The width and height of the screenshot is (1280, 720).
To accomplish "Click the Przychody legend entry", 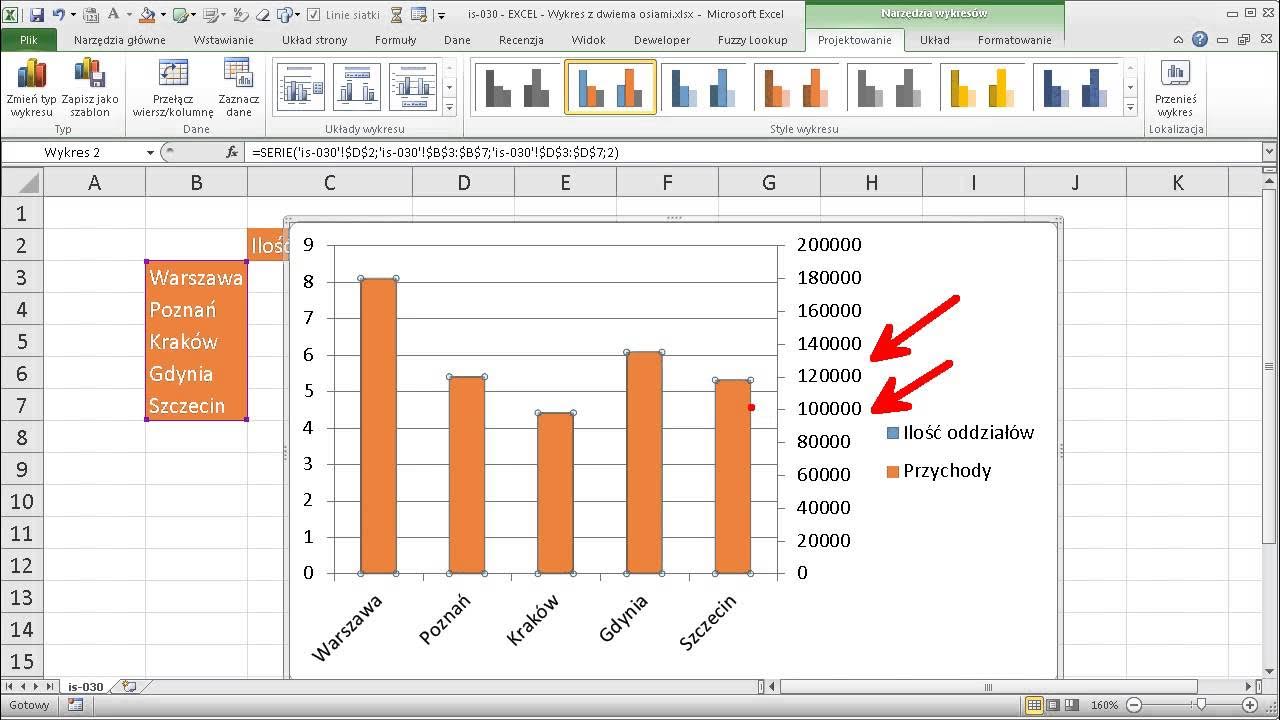I will click(939, 470).
